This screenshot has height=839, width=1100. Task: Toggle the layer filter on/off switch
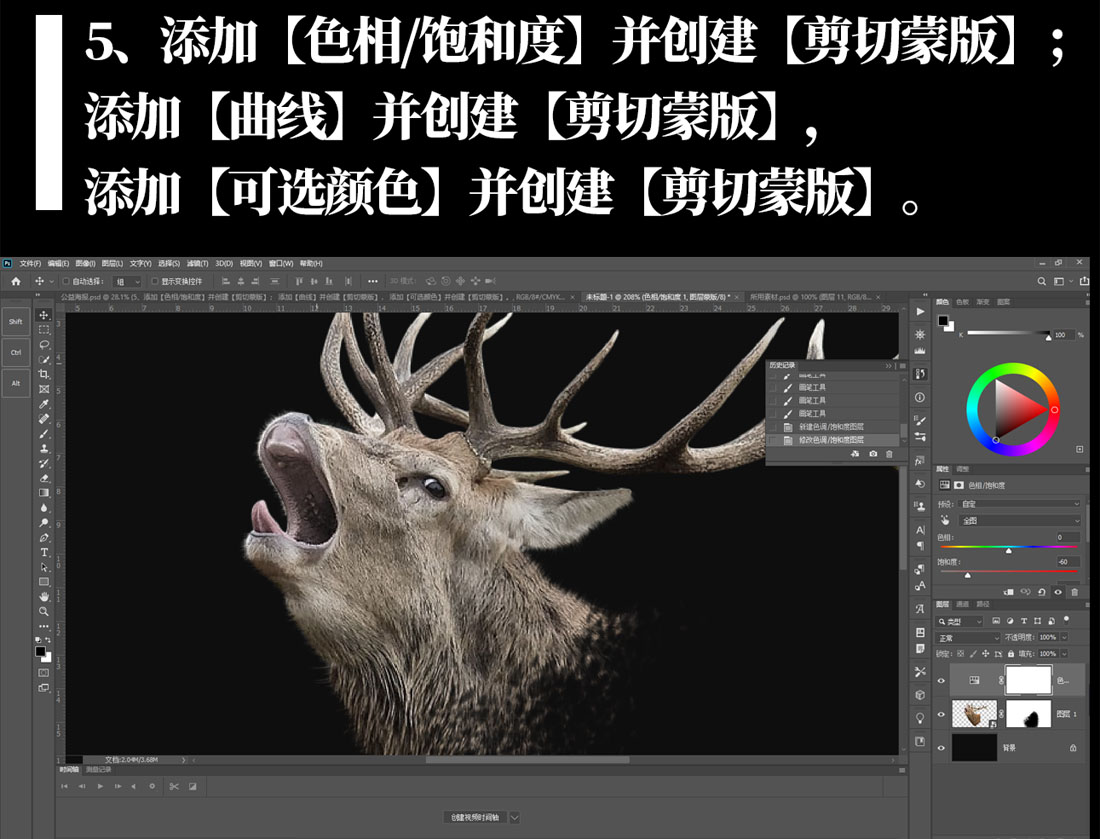coord(1067,620)
